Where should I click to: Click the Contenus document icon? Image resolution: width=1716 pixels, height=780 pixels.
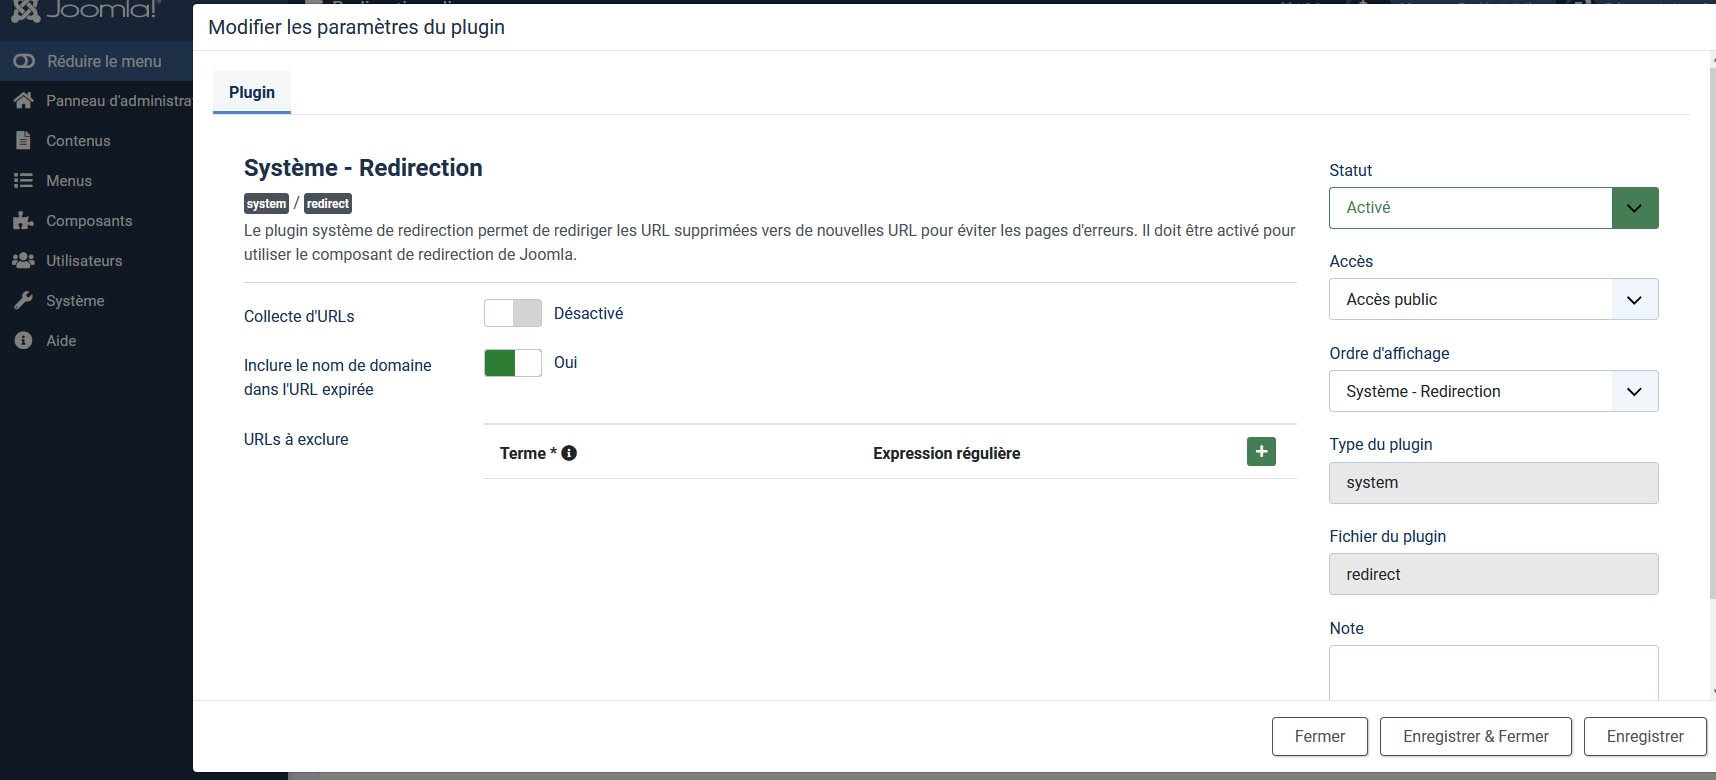[24, 141]
